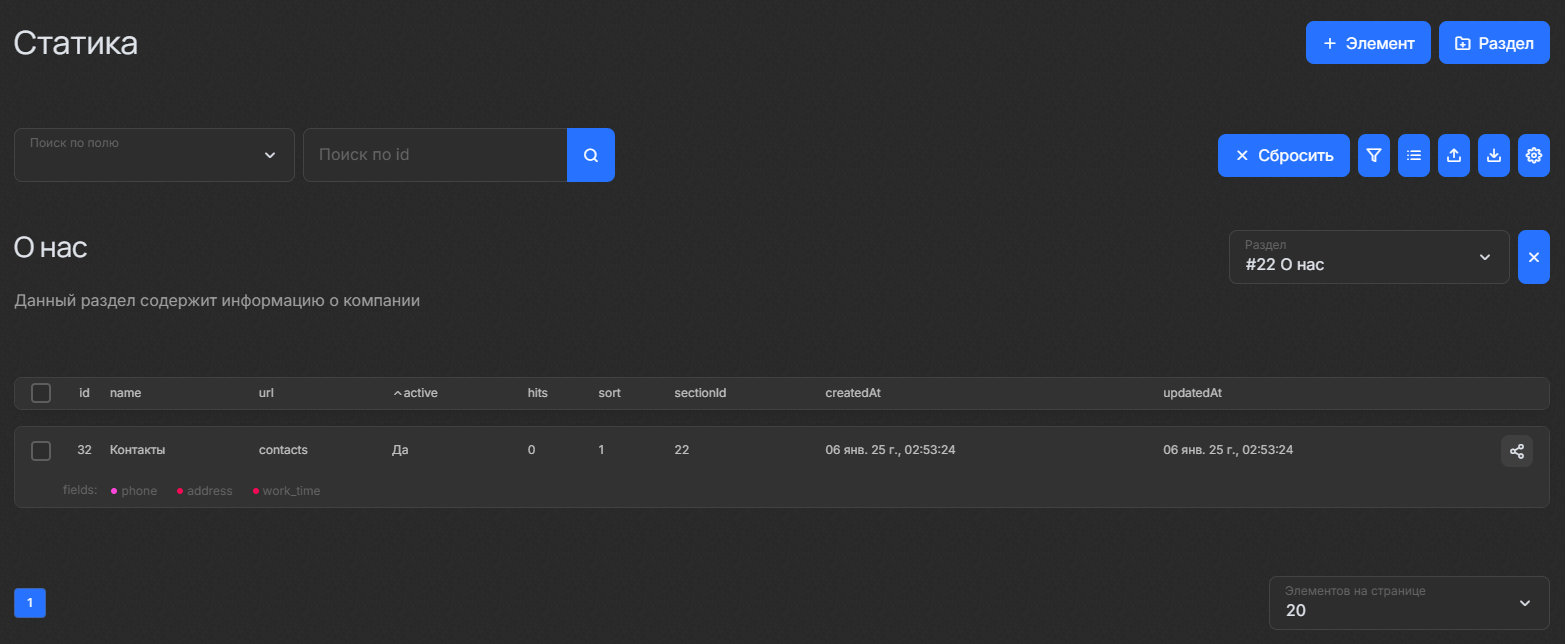The height and width of the screenshot is (644, 1565).
Task: Check the Контакты row checkbox
Action: tap(41, 451)
